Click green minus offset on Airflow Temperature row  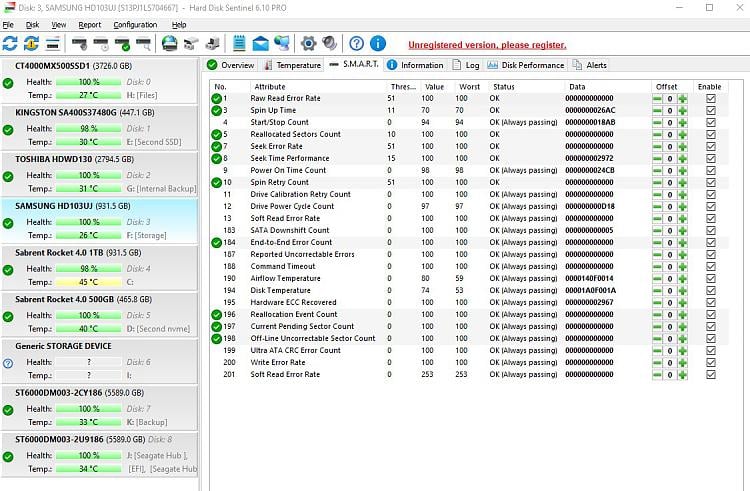click(x=657, y=279)
